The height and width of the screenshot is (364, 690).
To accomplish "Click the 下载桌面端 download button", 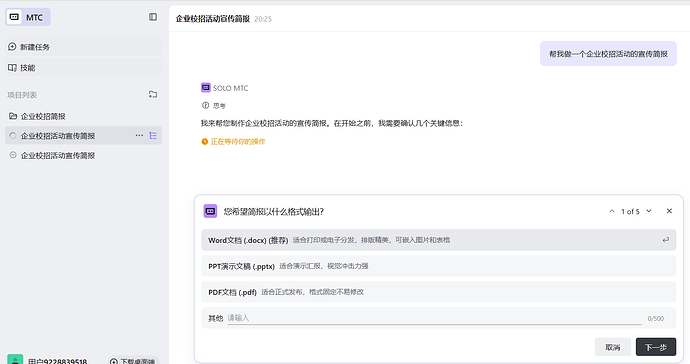I will coord(133,361).
